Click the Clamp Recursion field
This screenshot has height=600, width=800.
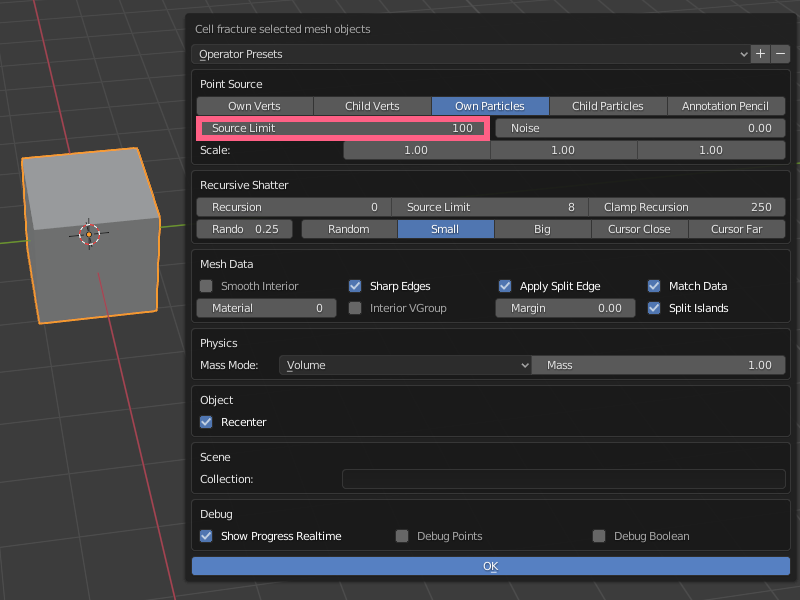(x=687, y=207)
